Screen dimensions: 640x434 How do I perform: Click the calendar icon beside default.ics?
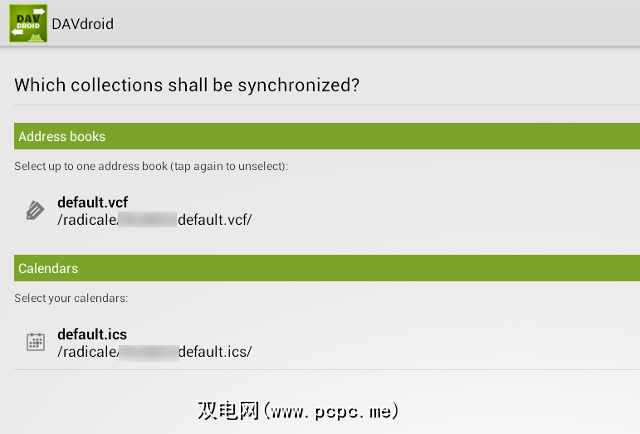[x=35, y=342]
